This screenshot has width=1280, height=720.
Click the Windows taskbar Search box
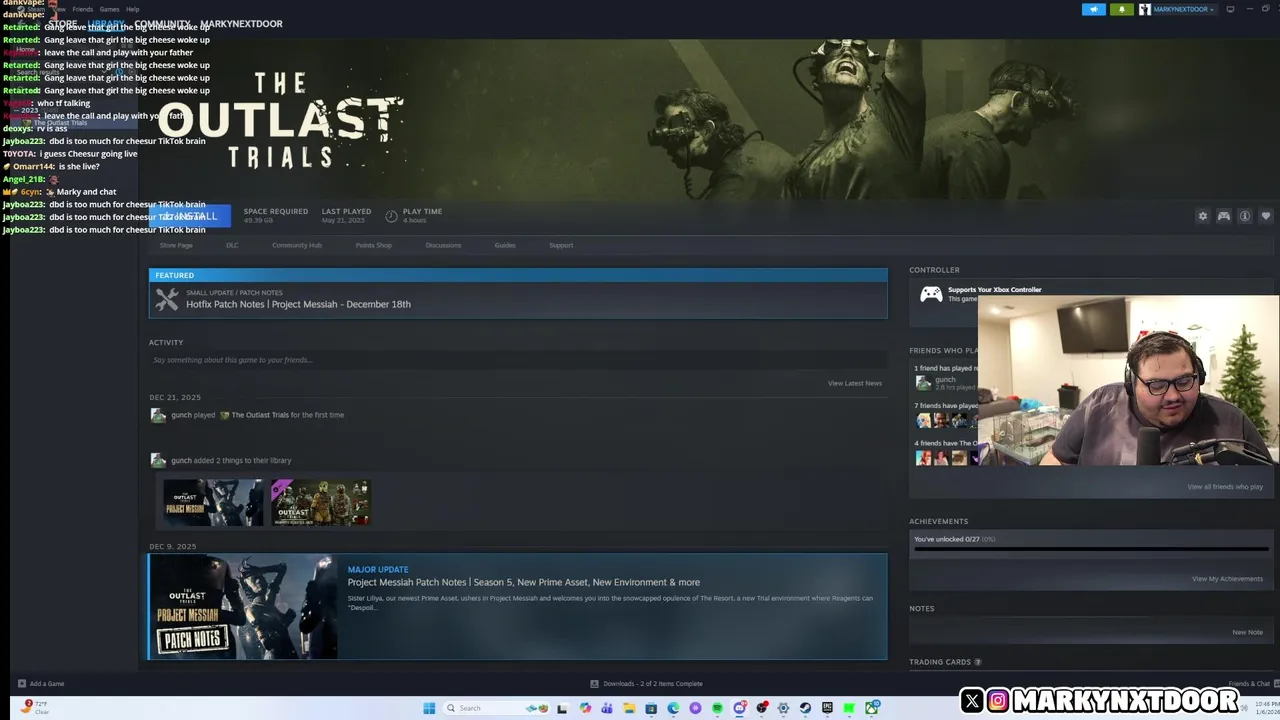[x=496, y=708]
